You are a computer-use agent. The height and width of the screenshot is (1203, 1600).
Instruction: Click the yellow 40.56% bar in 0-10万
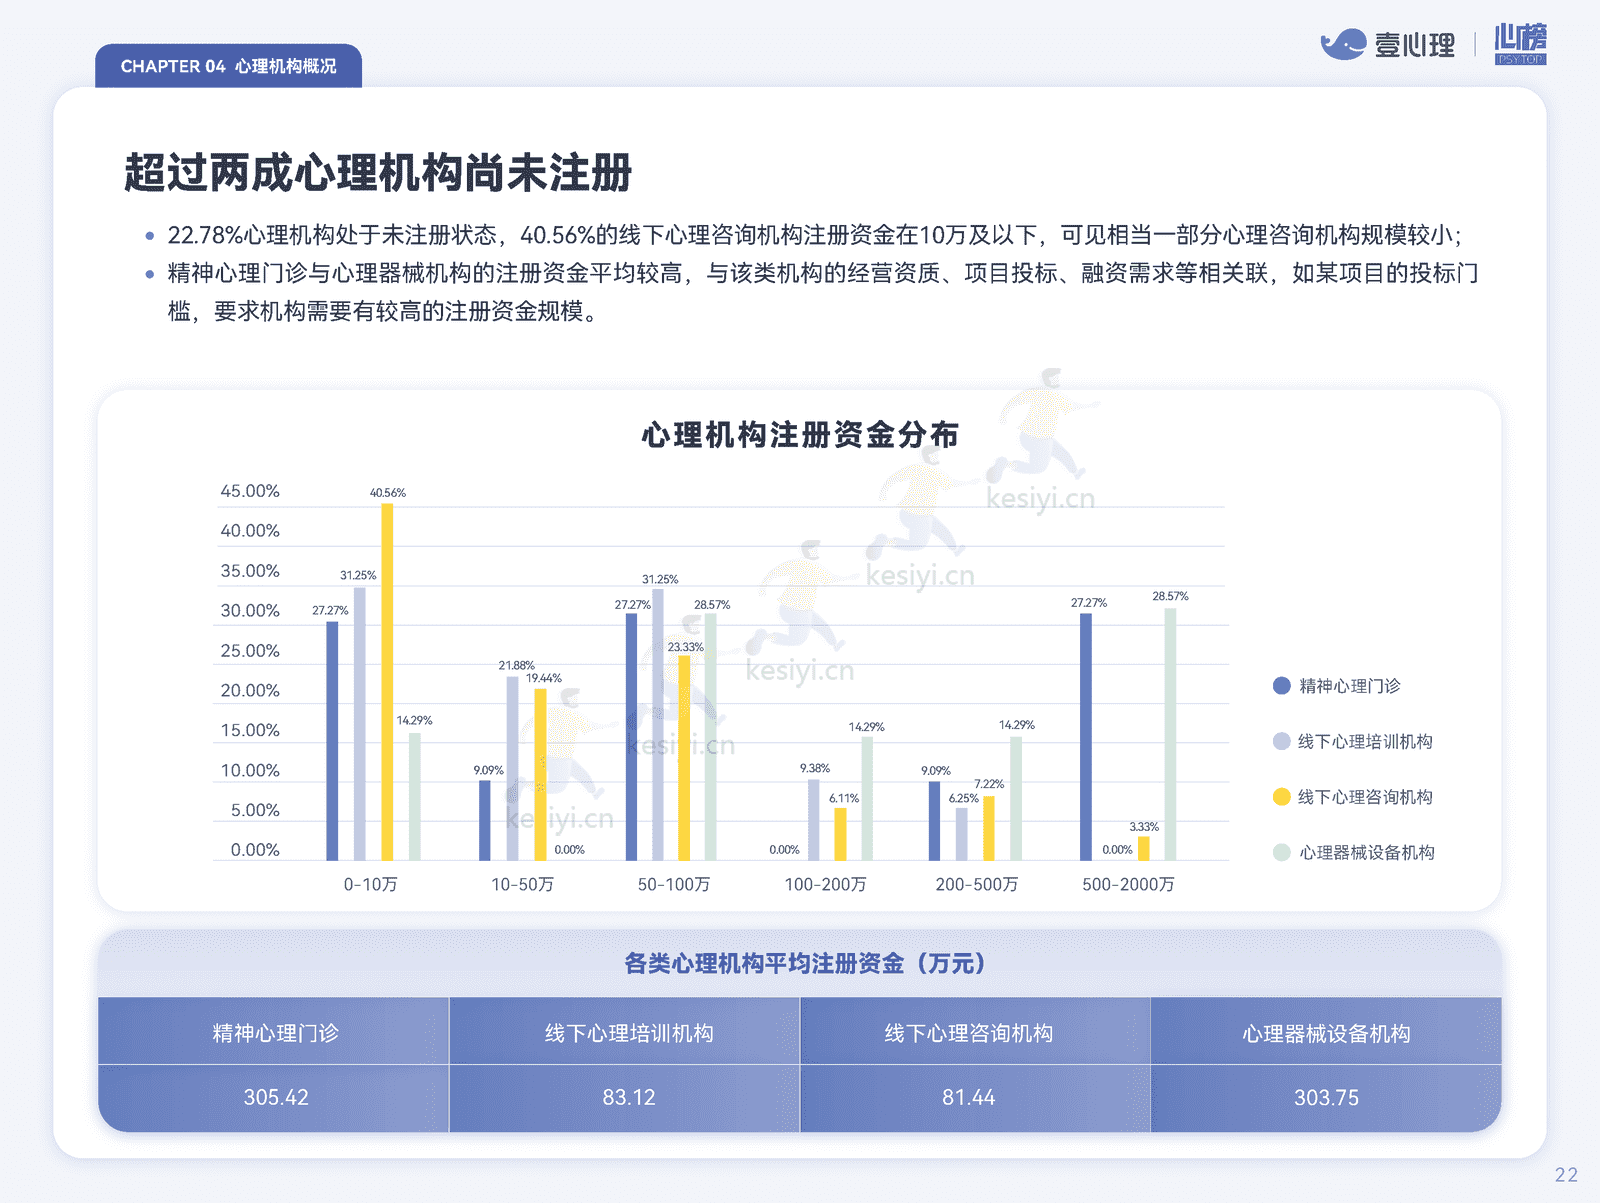(387, 682)
